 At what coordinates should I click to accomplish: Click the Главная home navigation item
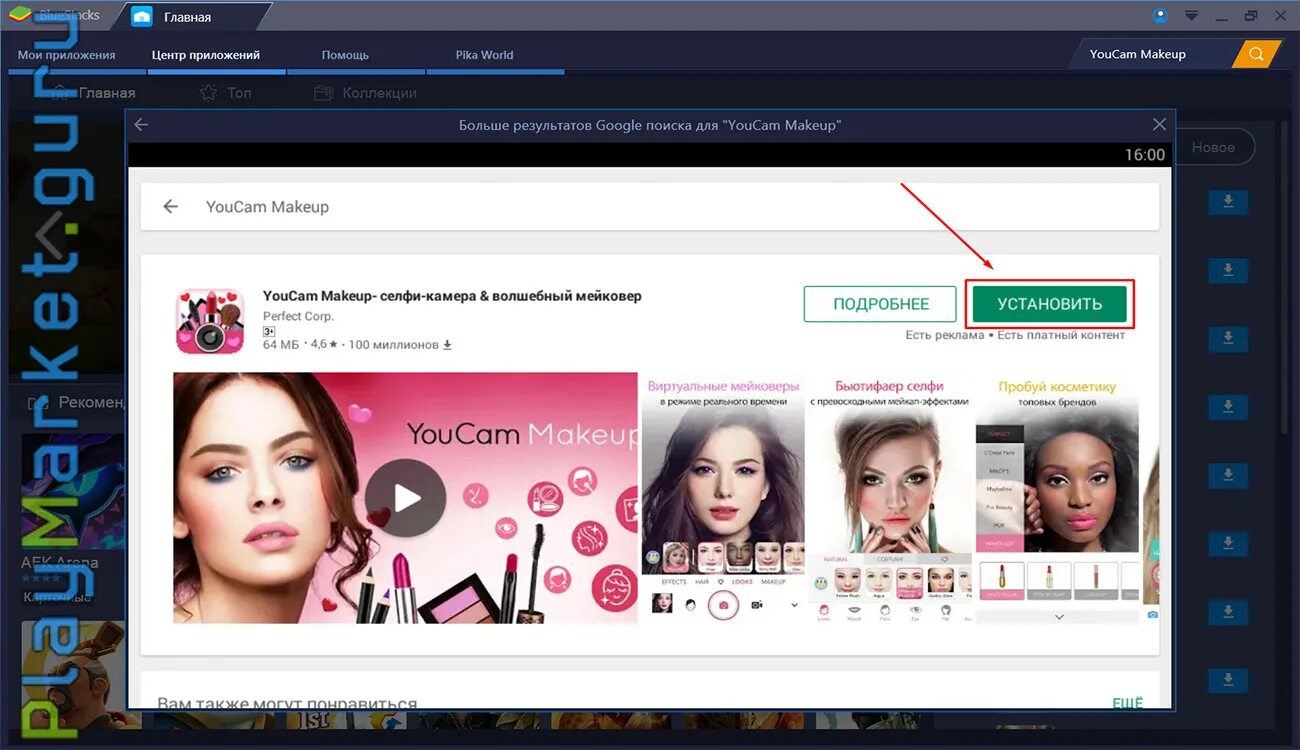pyautogui.click(x=93, y=93)
